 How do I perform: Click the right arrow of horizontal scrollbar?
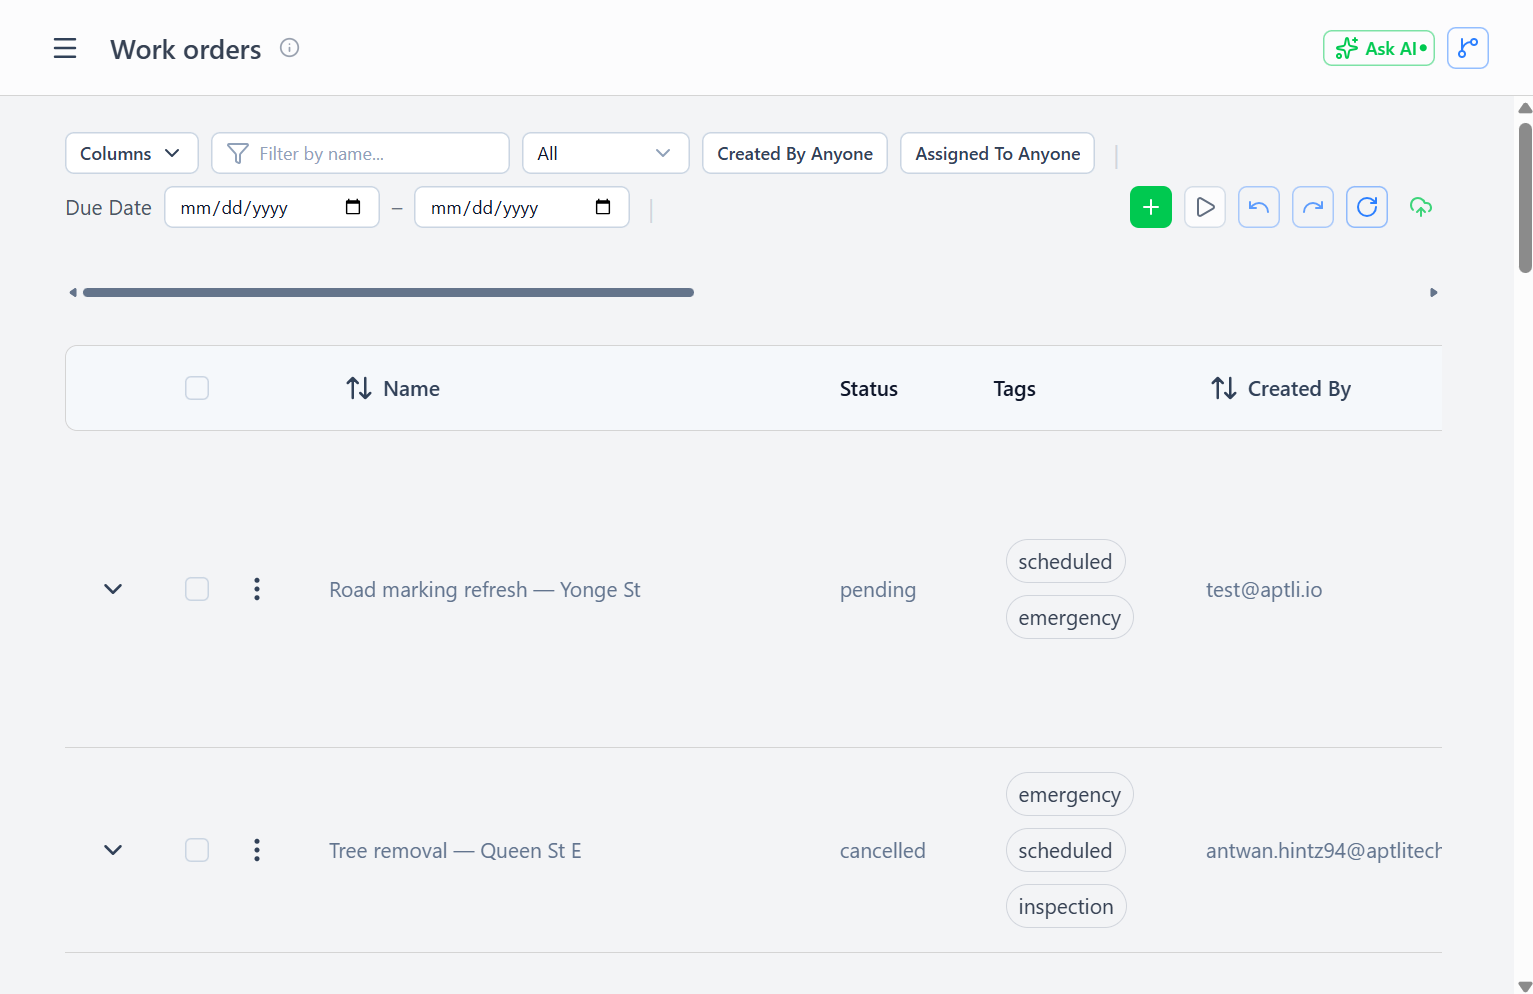pos(1433,292)
